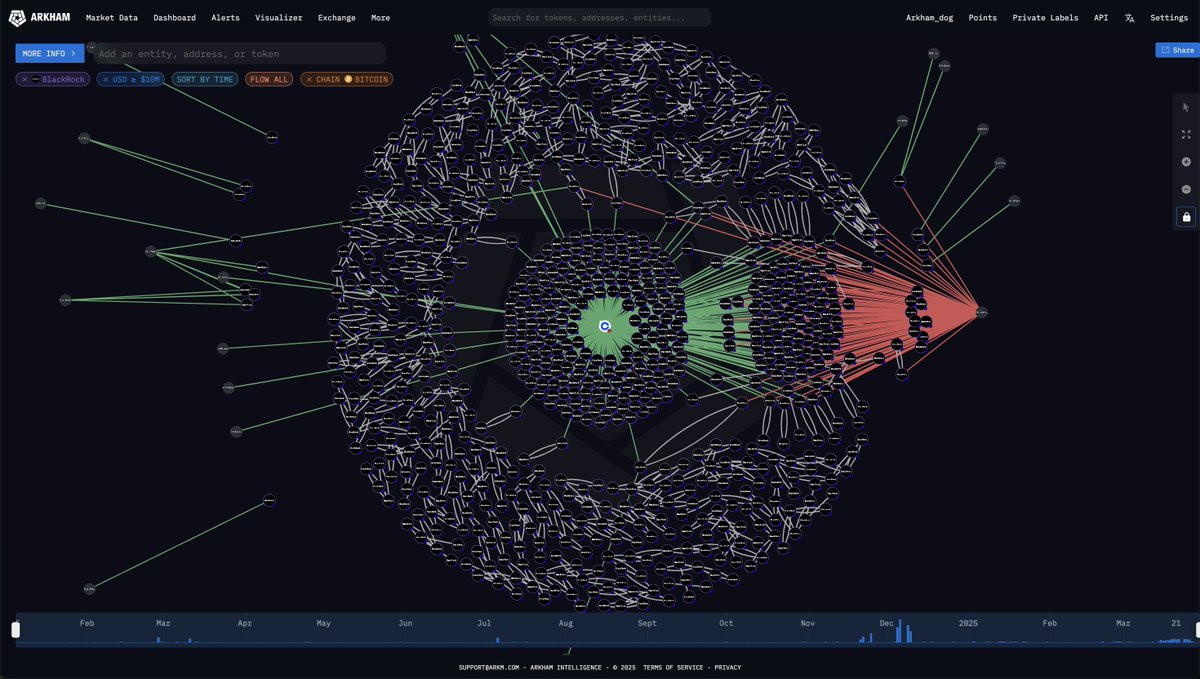The image size is (1200, 679).
Task: Open the Exchange menu item
Action: [337, 18]
